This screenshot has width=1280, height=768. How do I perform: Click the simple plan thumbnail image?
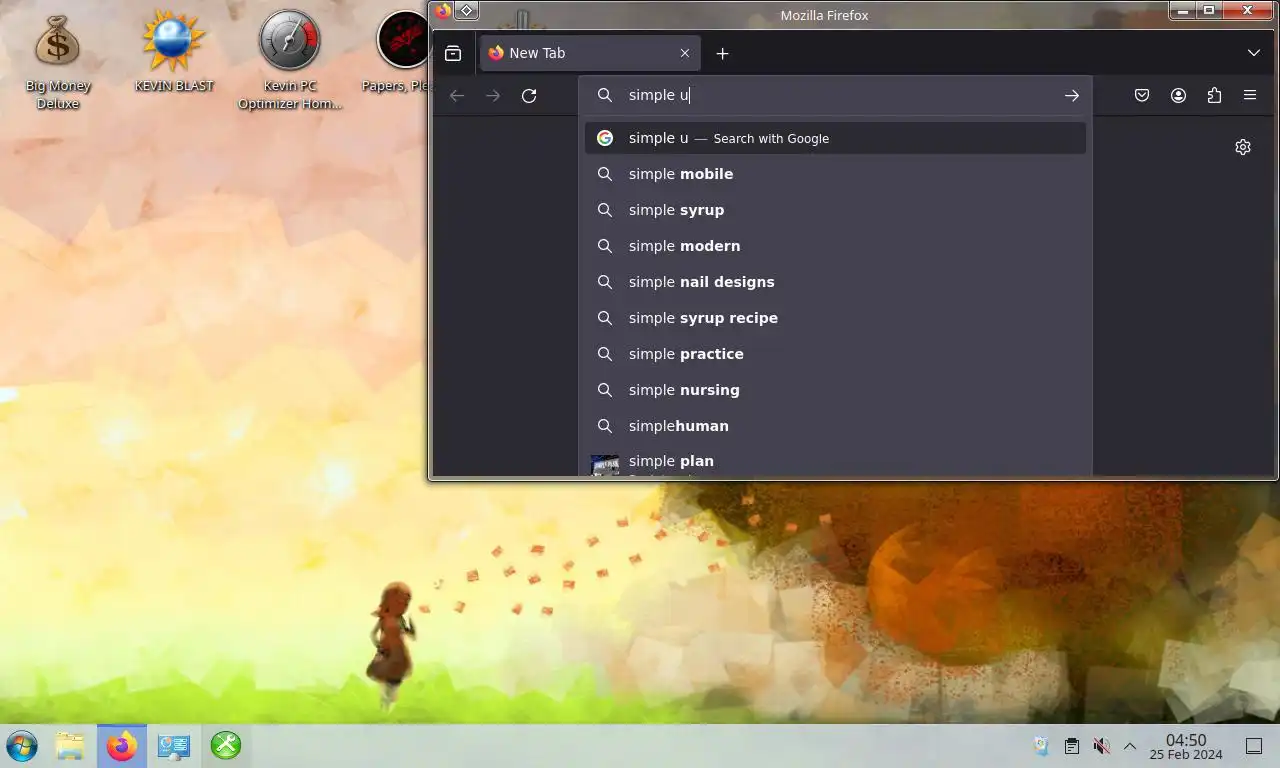(x=605, y=465)
